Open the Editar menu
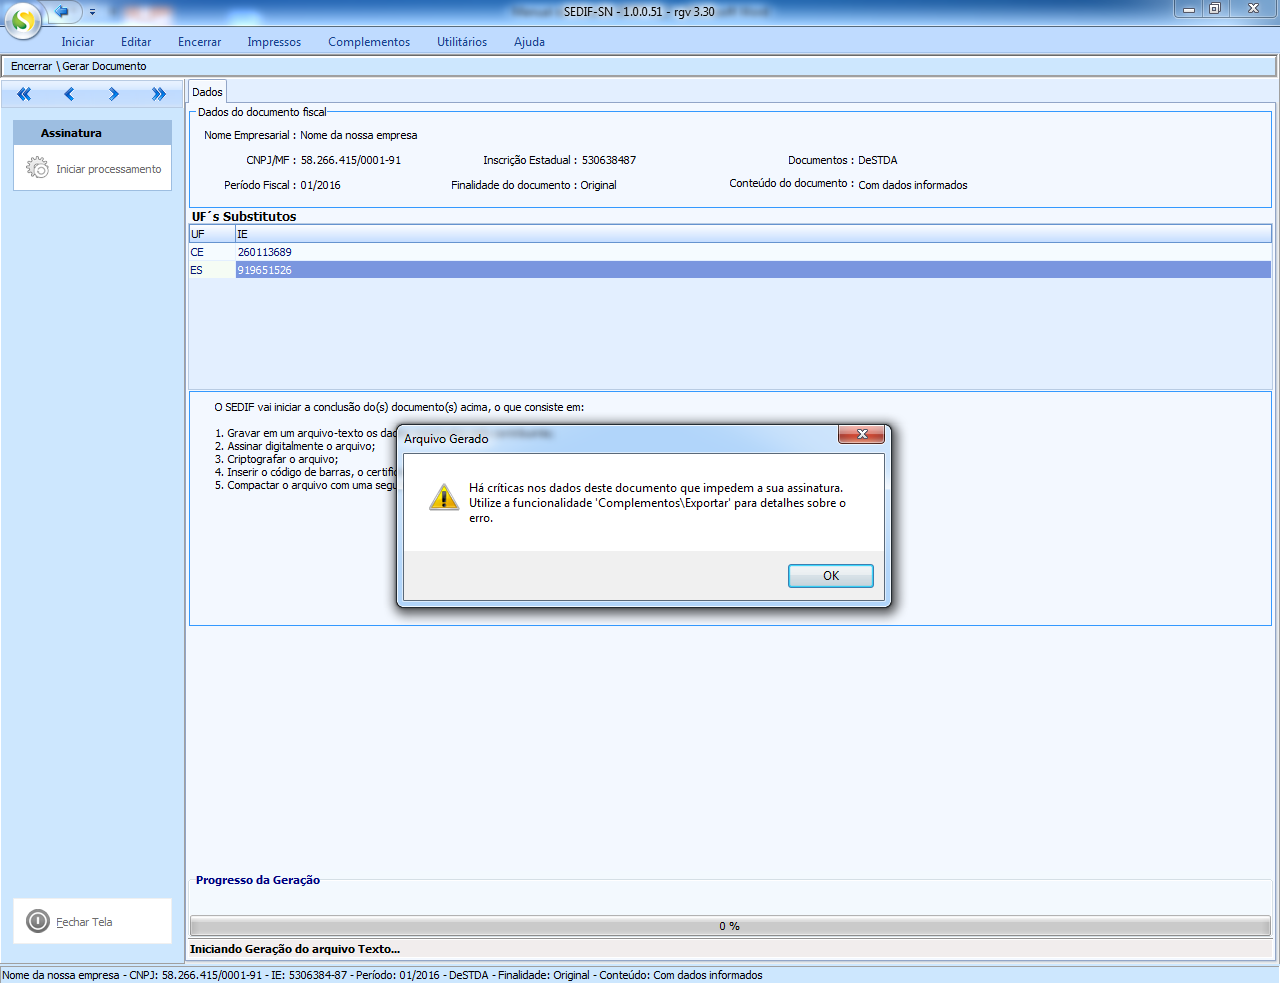The height and width of the screenshot is (983, 1280). 136,42
